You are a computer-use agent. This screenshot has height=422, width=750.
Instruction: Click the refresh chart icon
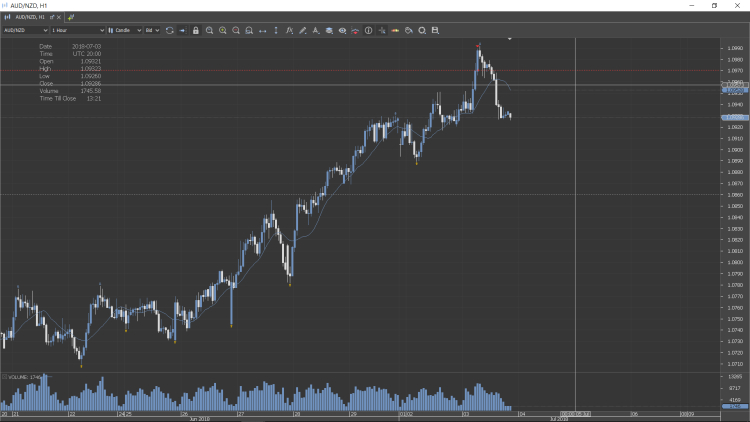[x=169, y=30]
